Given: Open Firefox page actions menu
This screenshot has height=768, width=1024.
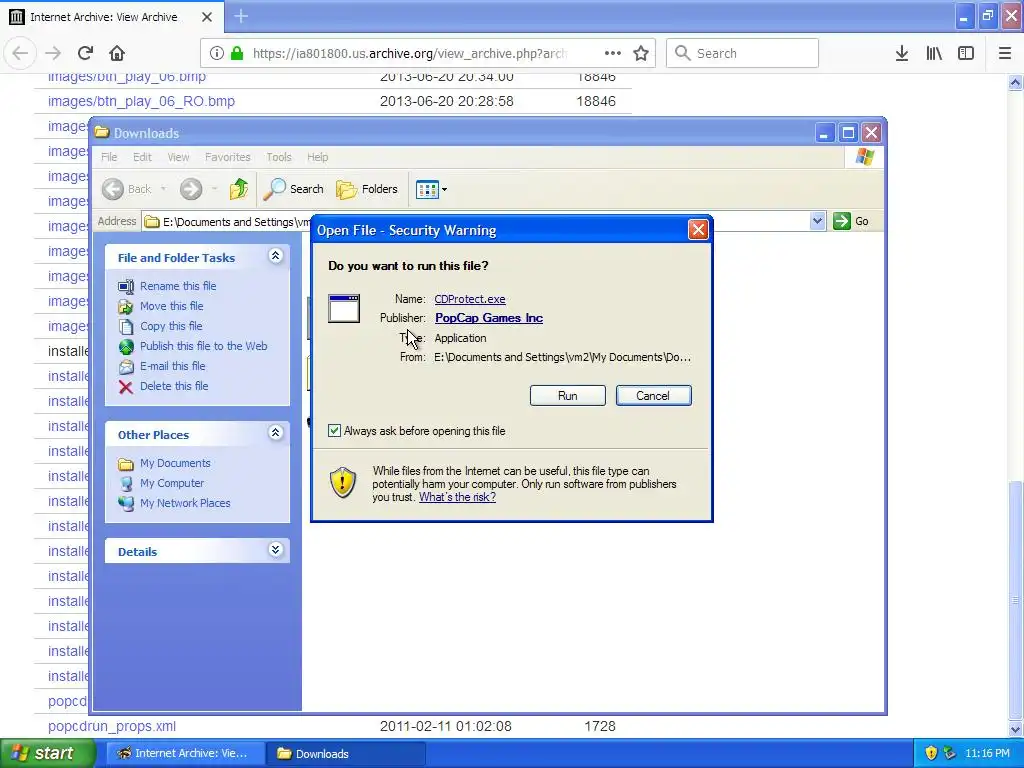Looking at the screenshot, I should point(613,54).
